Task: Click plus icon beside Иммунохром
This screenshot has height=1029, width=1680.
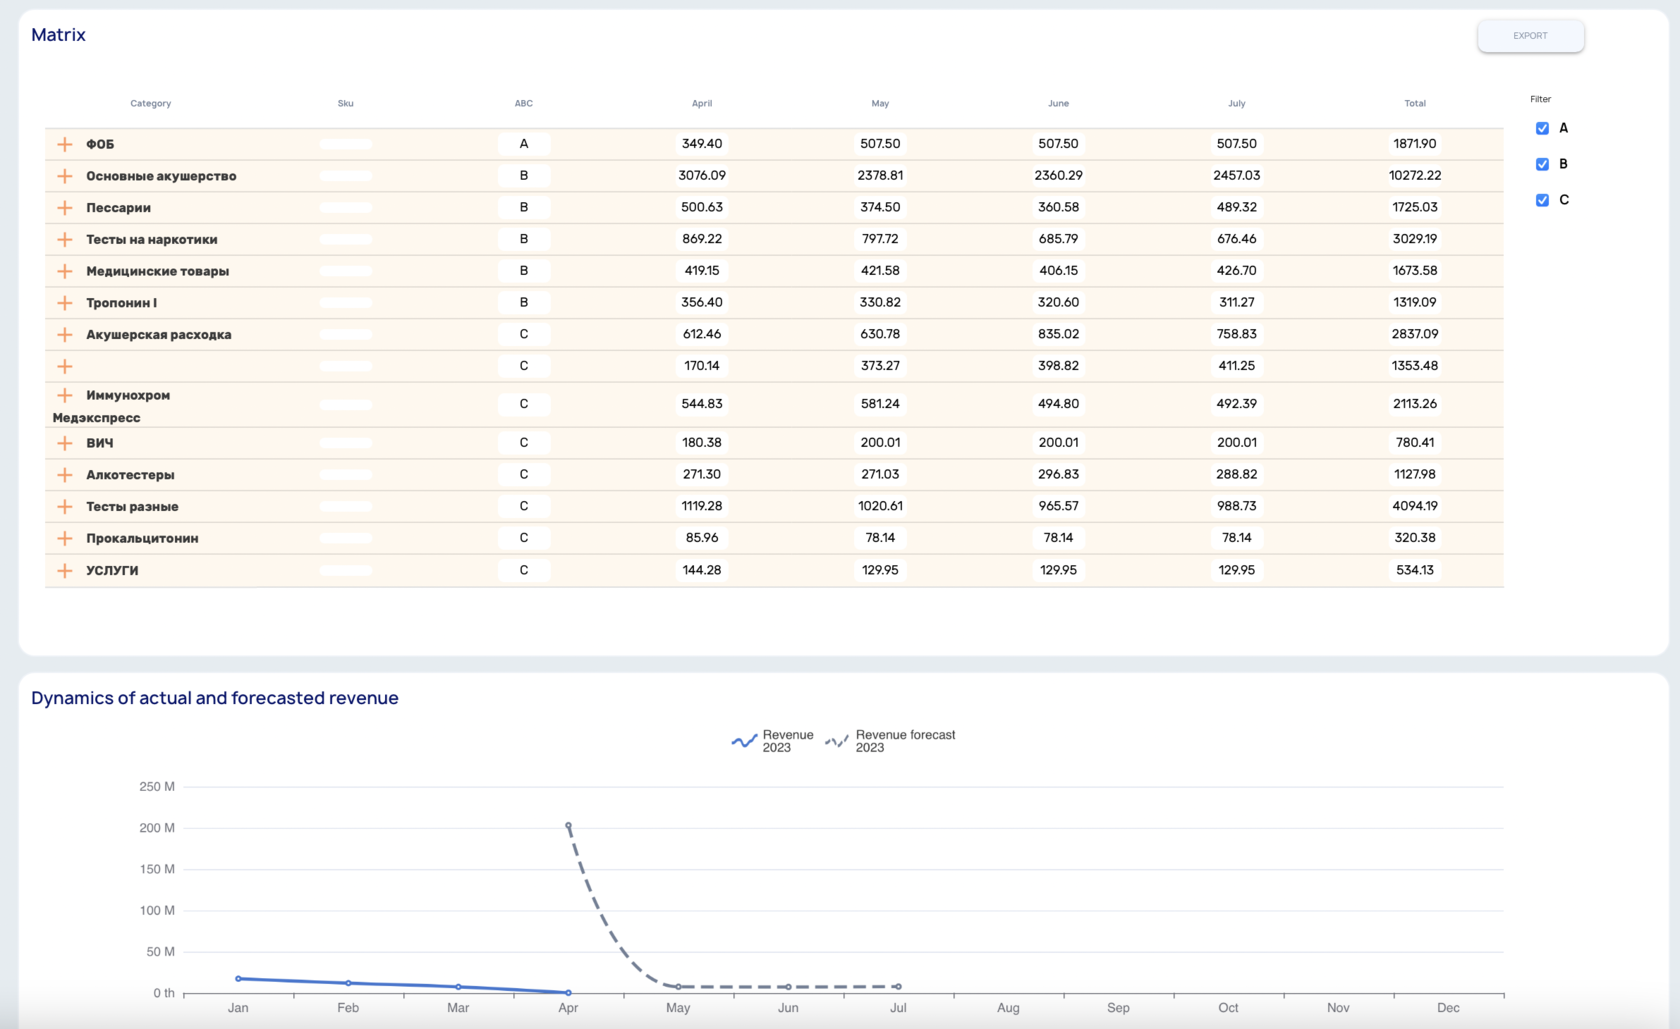Action: click(65, 395)
